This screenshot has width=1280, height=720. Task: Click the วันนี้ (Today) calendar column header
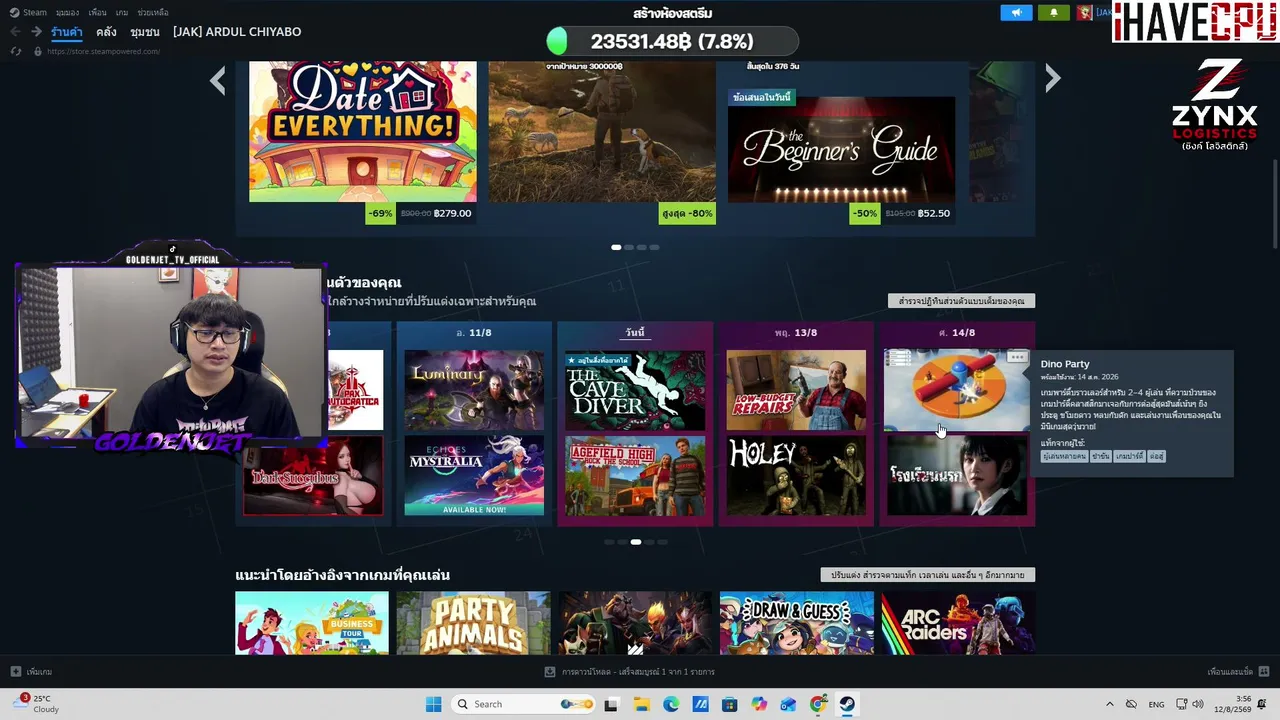coord(635,332)
